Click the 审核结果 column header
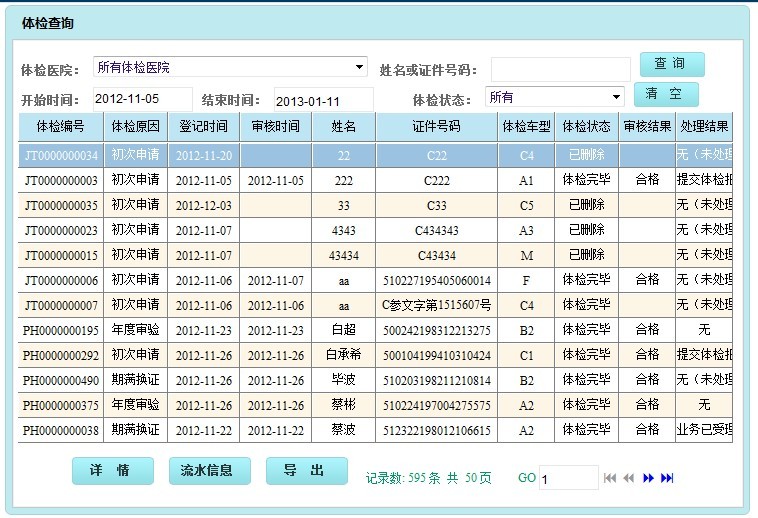This screenshot has width=758, height=518. pos(647,127)
